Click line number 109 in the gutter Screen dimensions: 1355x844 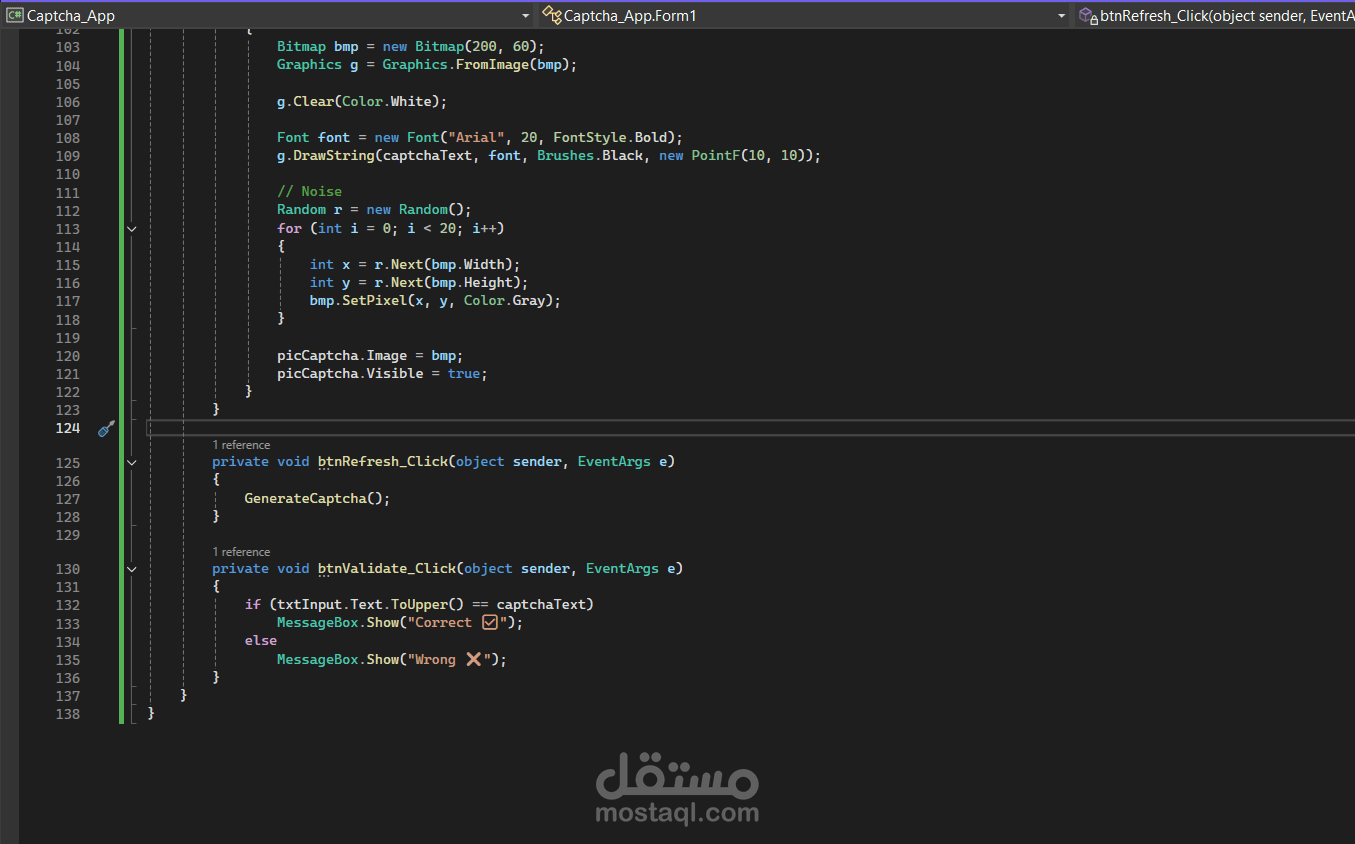click(68, 156)
